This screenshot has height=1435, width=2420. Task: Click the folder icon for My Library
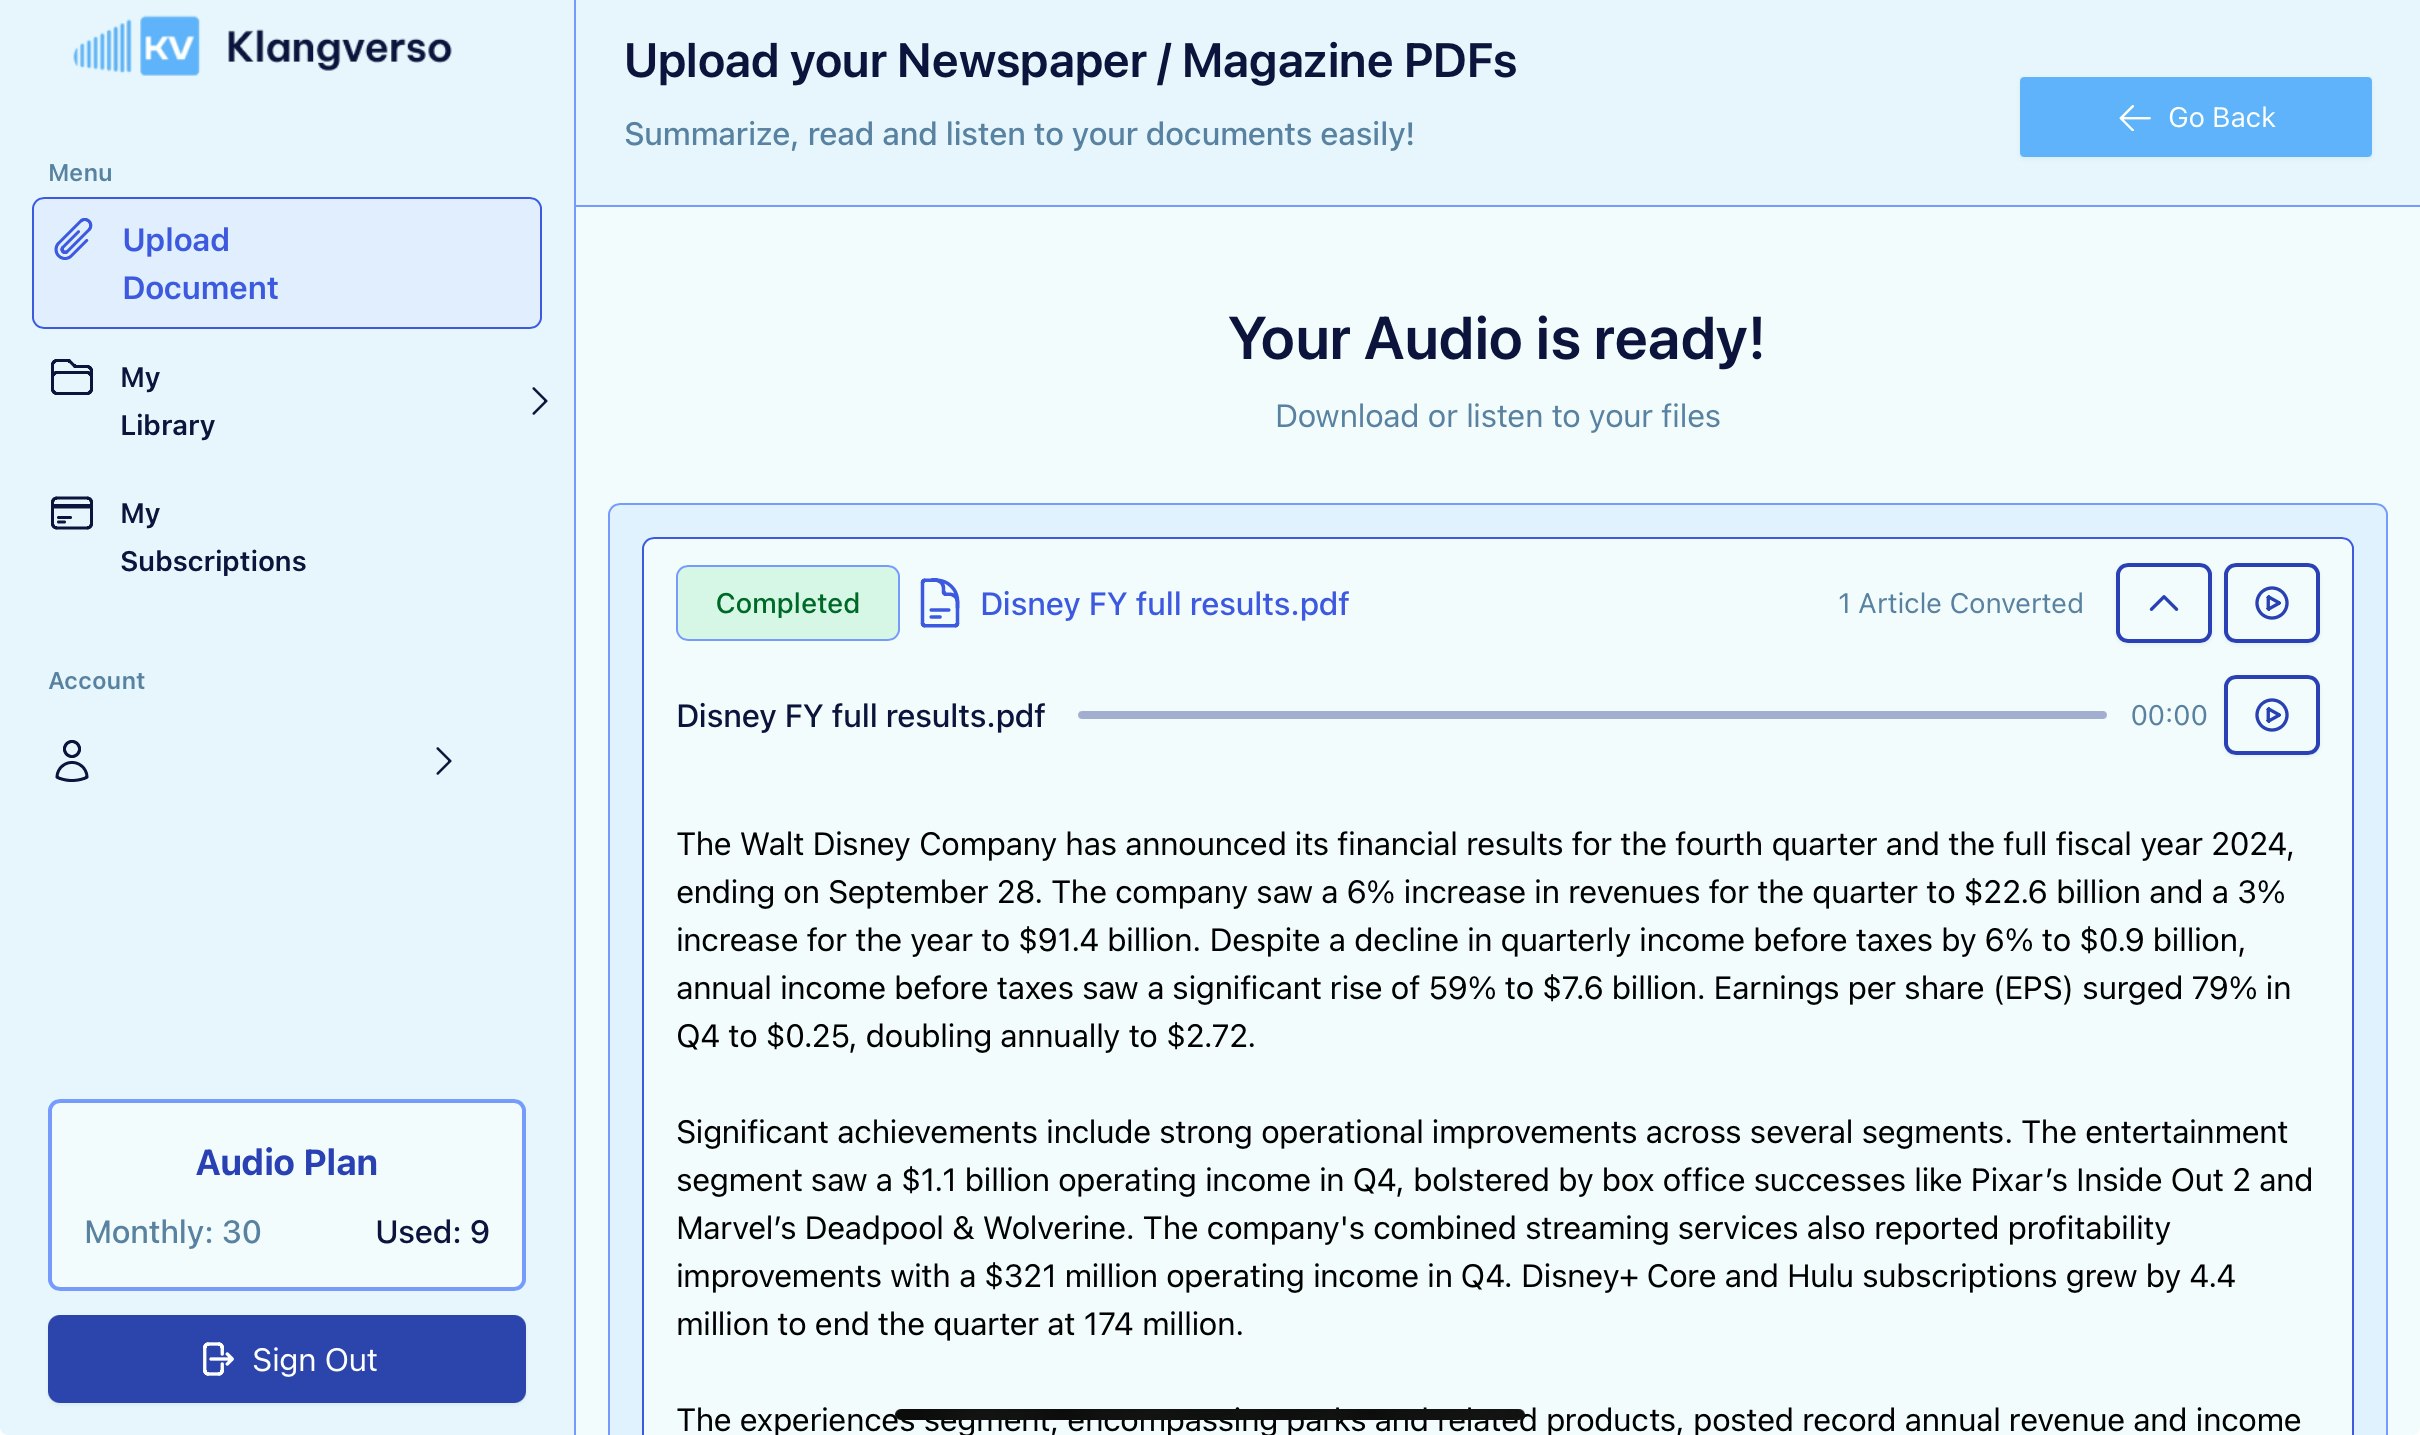click(72, 377)
